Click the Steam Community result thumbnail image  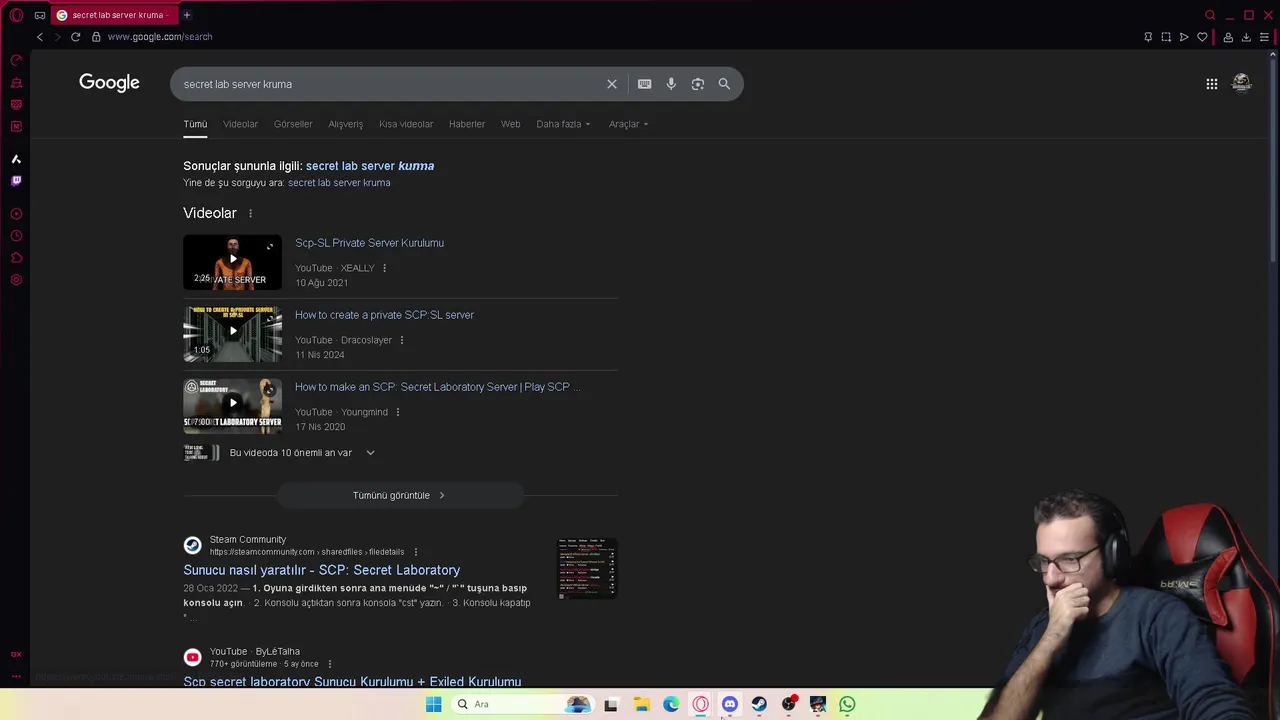tap(587, 568)
